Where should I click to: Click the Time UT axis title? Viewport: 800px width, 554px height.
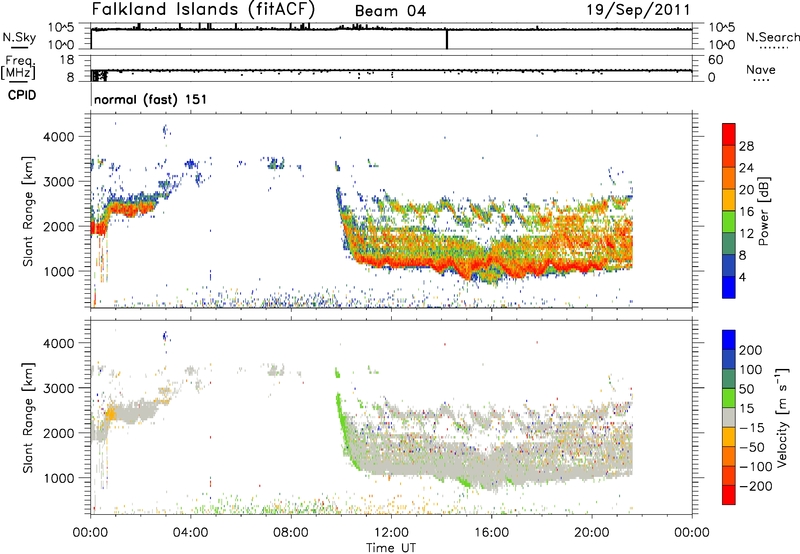pos(391,548)
